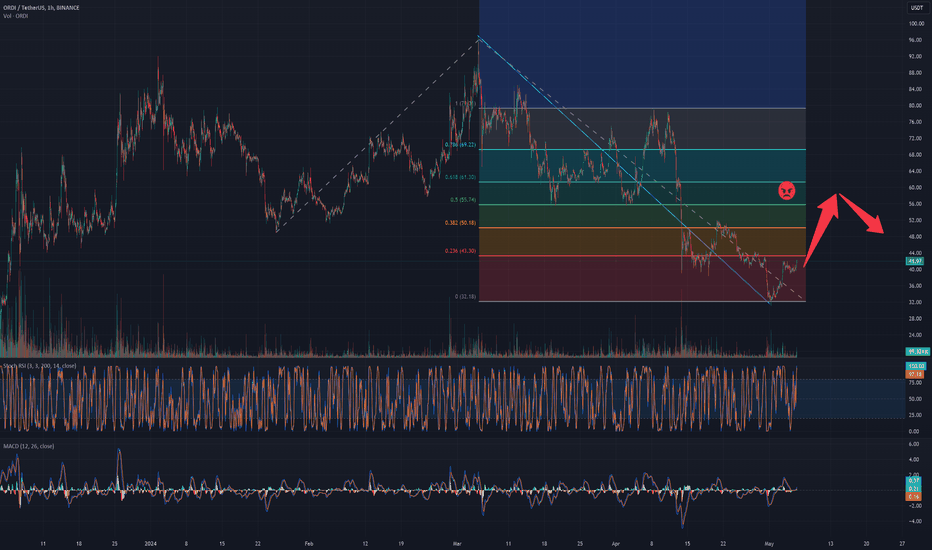Click the 0.5 (55.74) Fibonacci label
This screenshot has height=550, width=932.
[x=462, y=200]
